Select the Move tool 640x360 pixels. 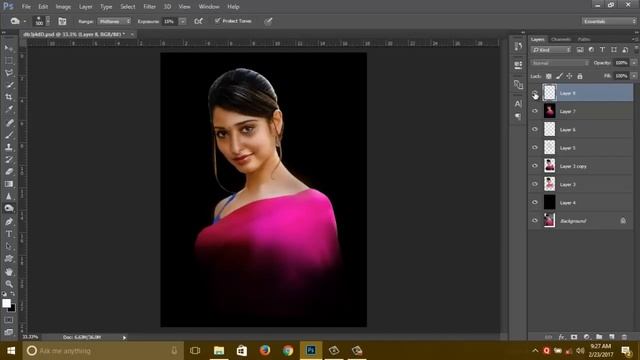[x=9, y=48]
